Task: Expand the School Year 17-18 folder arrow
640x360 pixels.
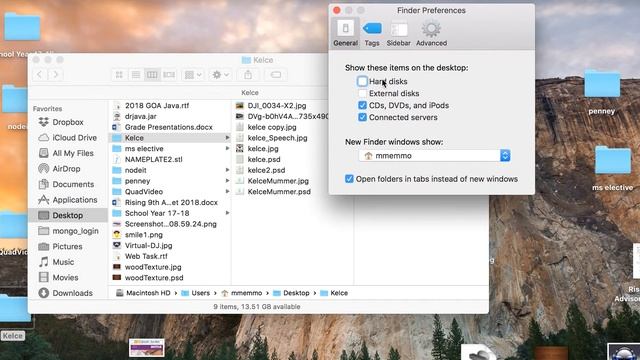Action: tap(227, 213)
